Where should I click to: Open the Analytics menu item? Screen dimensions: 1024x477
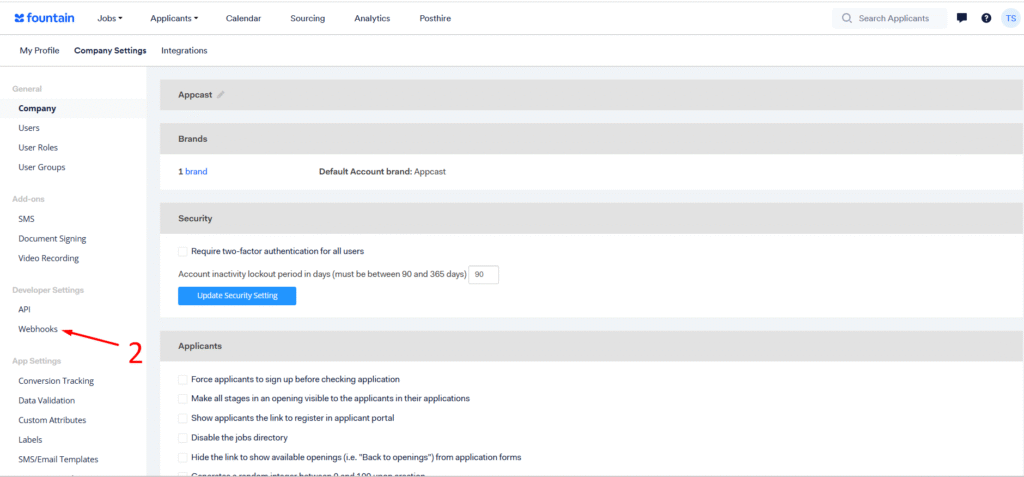point(372,18)
